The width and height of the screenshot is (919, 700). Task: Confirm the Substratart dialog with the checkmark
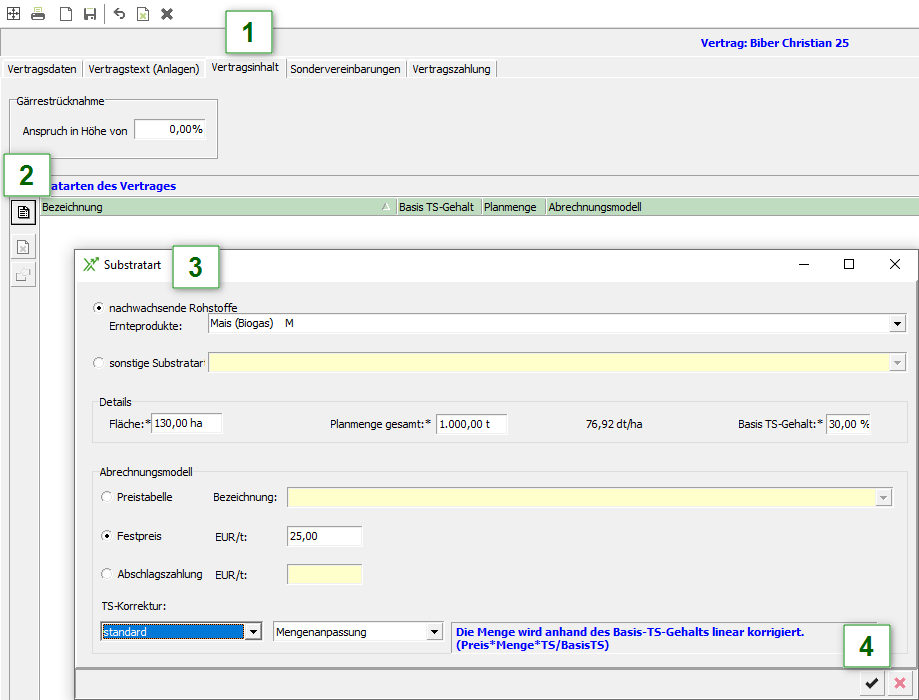click(872, 683)
